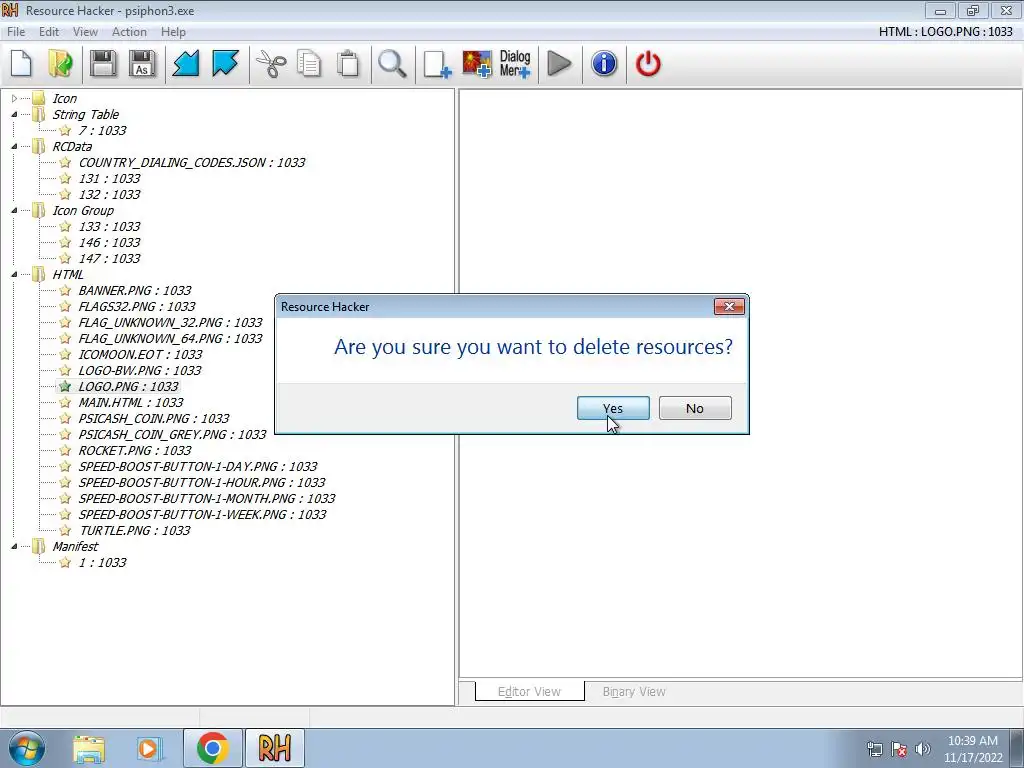Expand the Icon folder node
The image size is (1024, 768).
pos(14,99)
